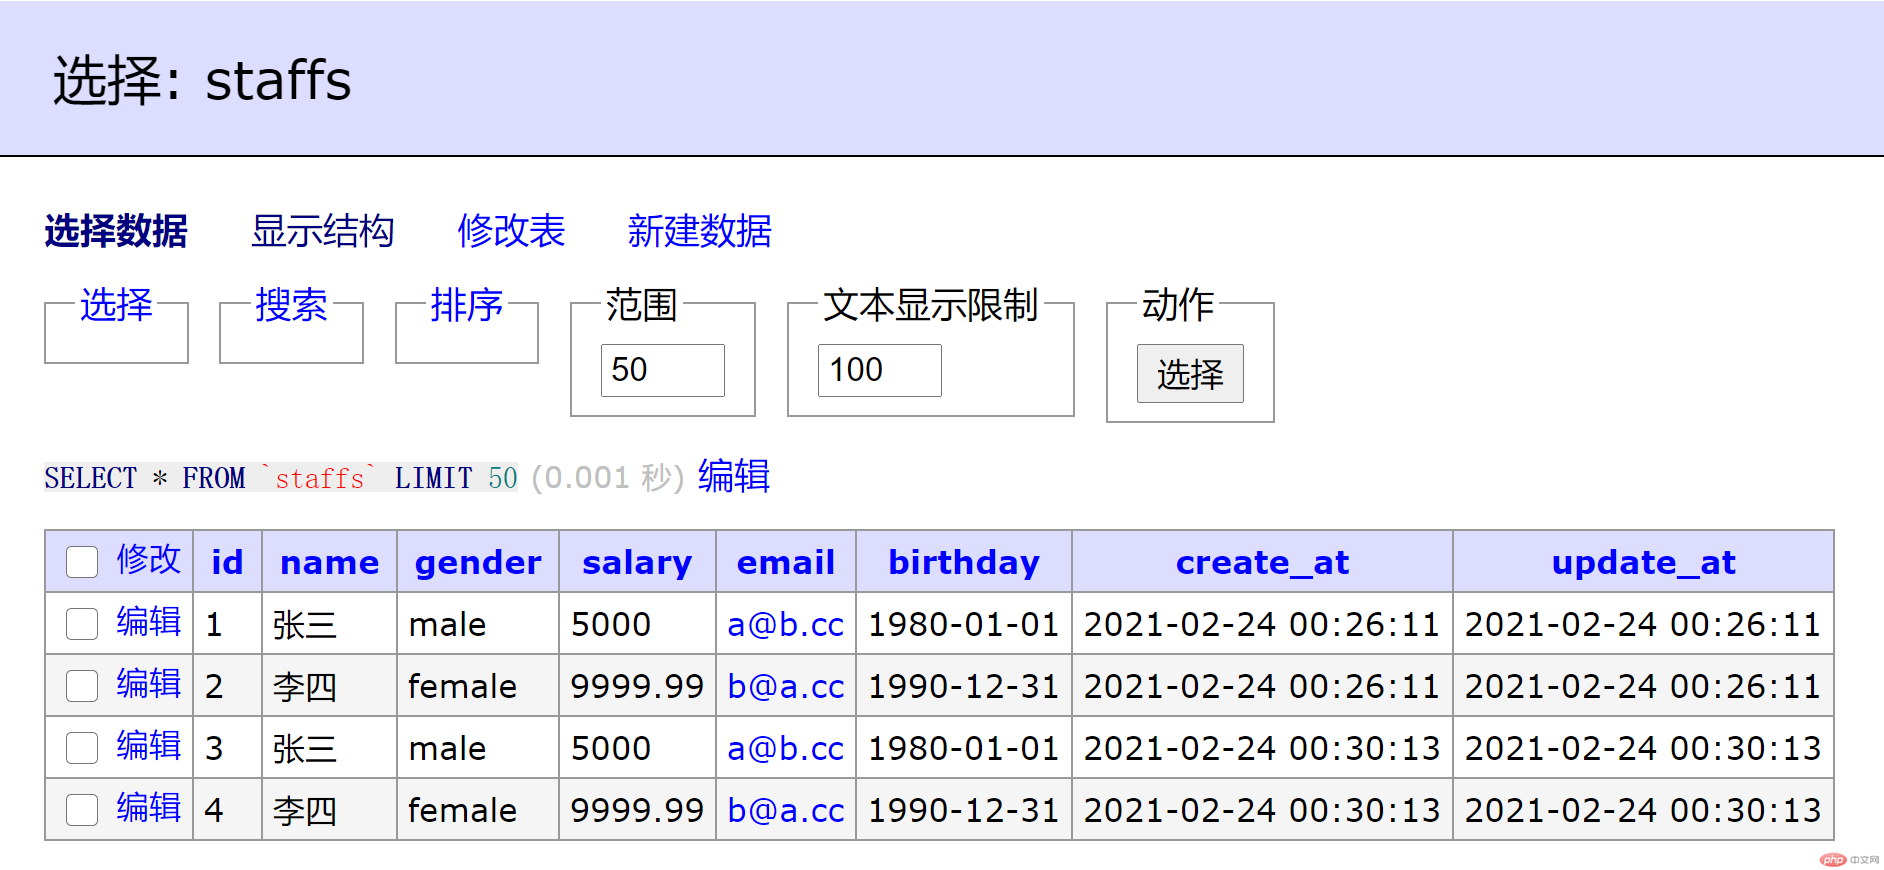Click name cell 张三 in row 3
Image resolution: width=1884 pixels, height=870 pixels.
305,749
